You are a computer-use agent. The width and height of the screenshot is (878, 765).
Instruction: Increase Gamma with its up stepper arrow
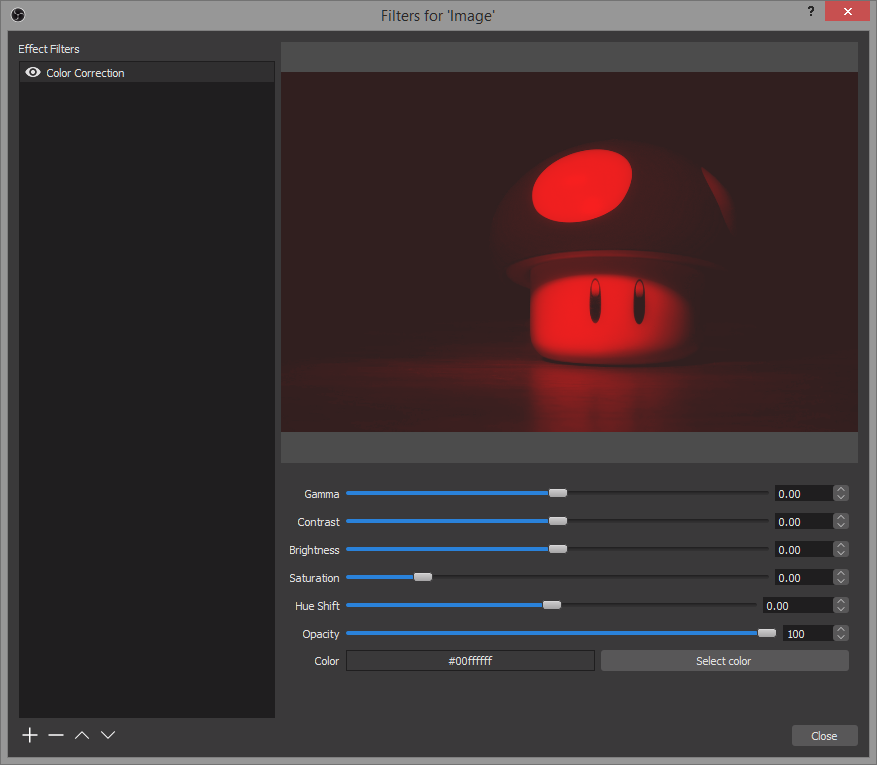click(x=840, y=488)
